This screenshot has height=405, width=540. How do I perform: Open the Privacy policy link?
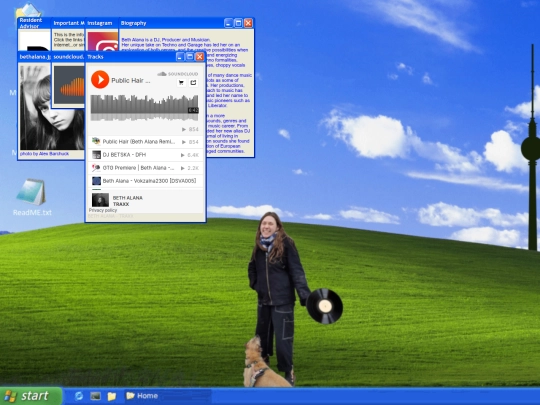tap(103, 210)
